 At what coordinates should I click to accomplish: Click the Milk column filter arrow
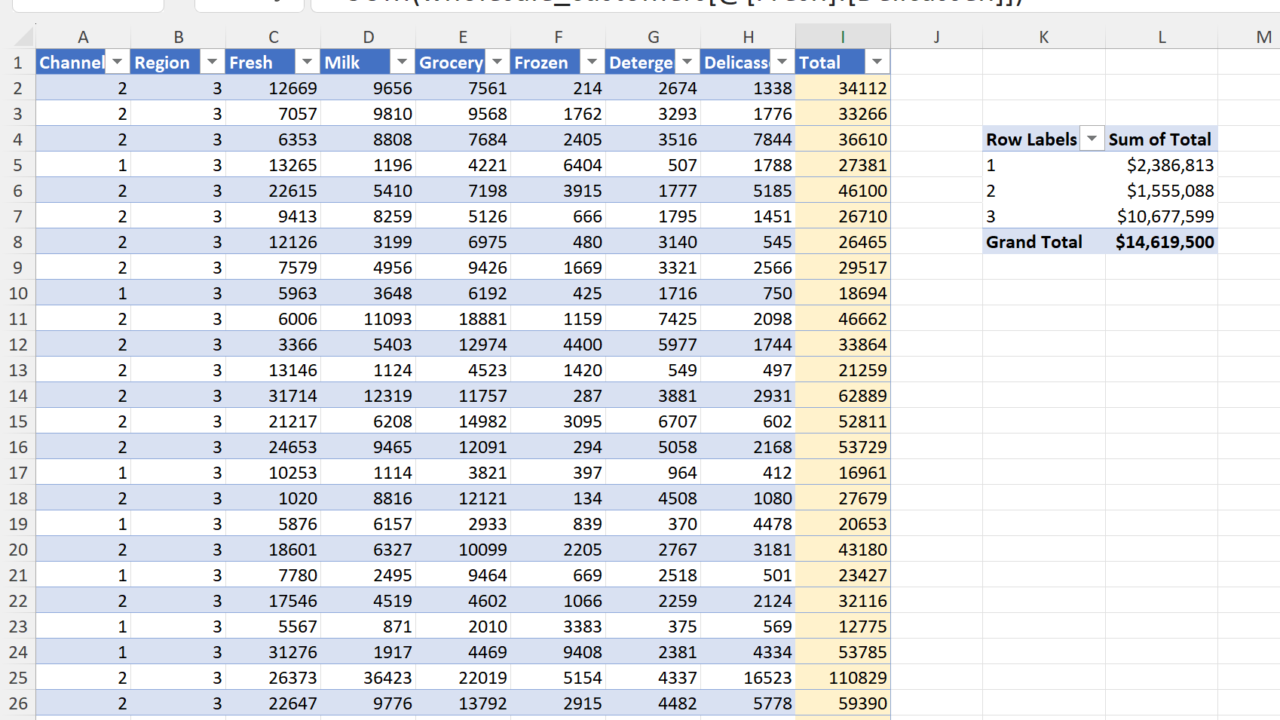[402, 62]
